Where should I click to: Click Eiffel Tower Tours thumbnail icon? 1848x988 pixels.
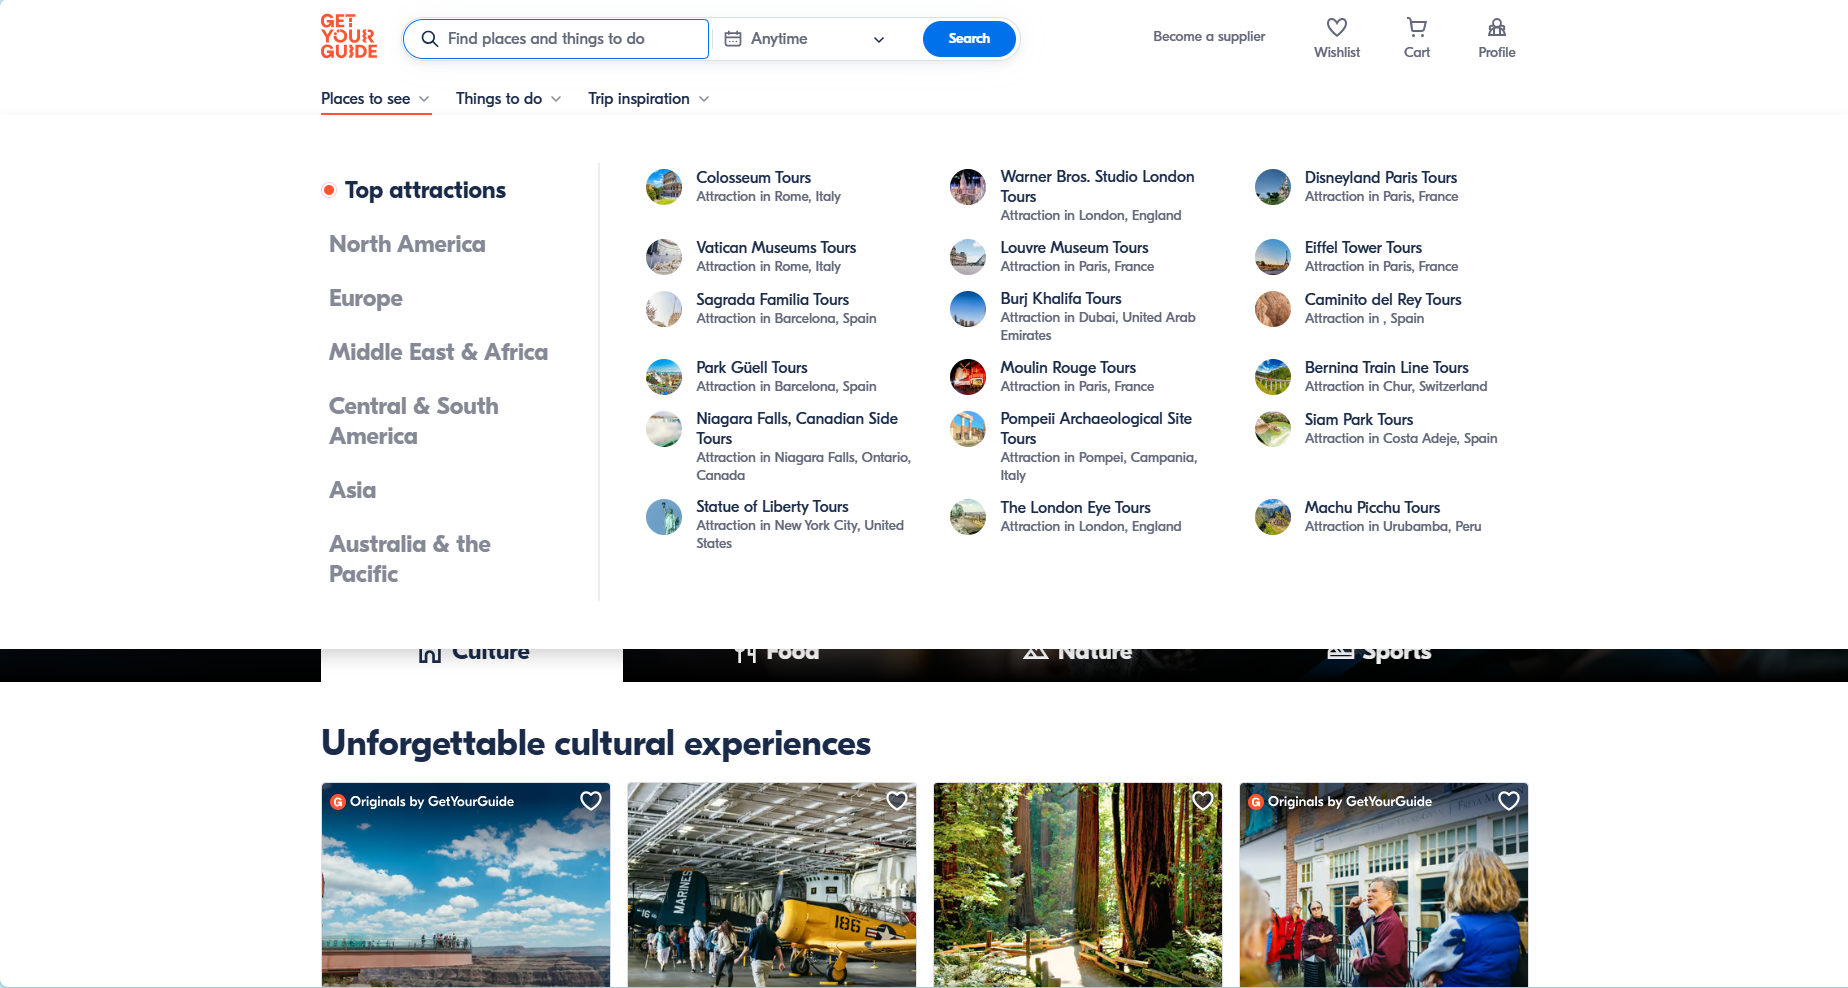(x=1273, y=257)
